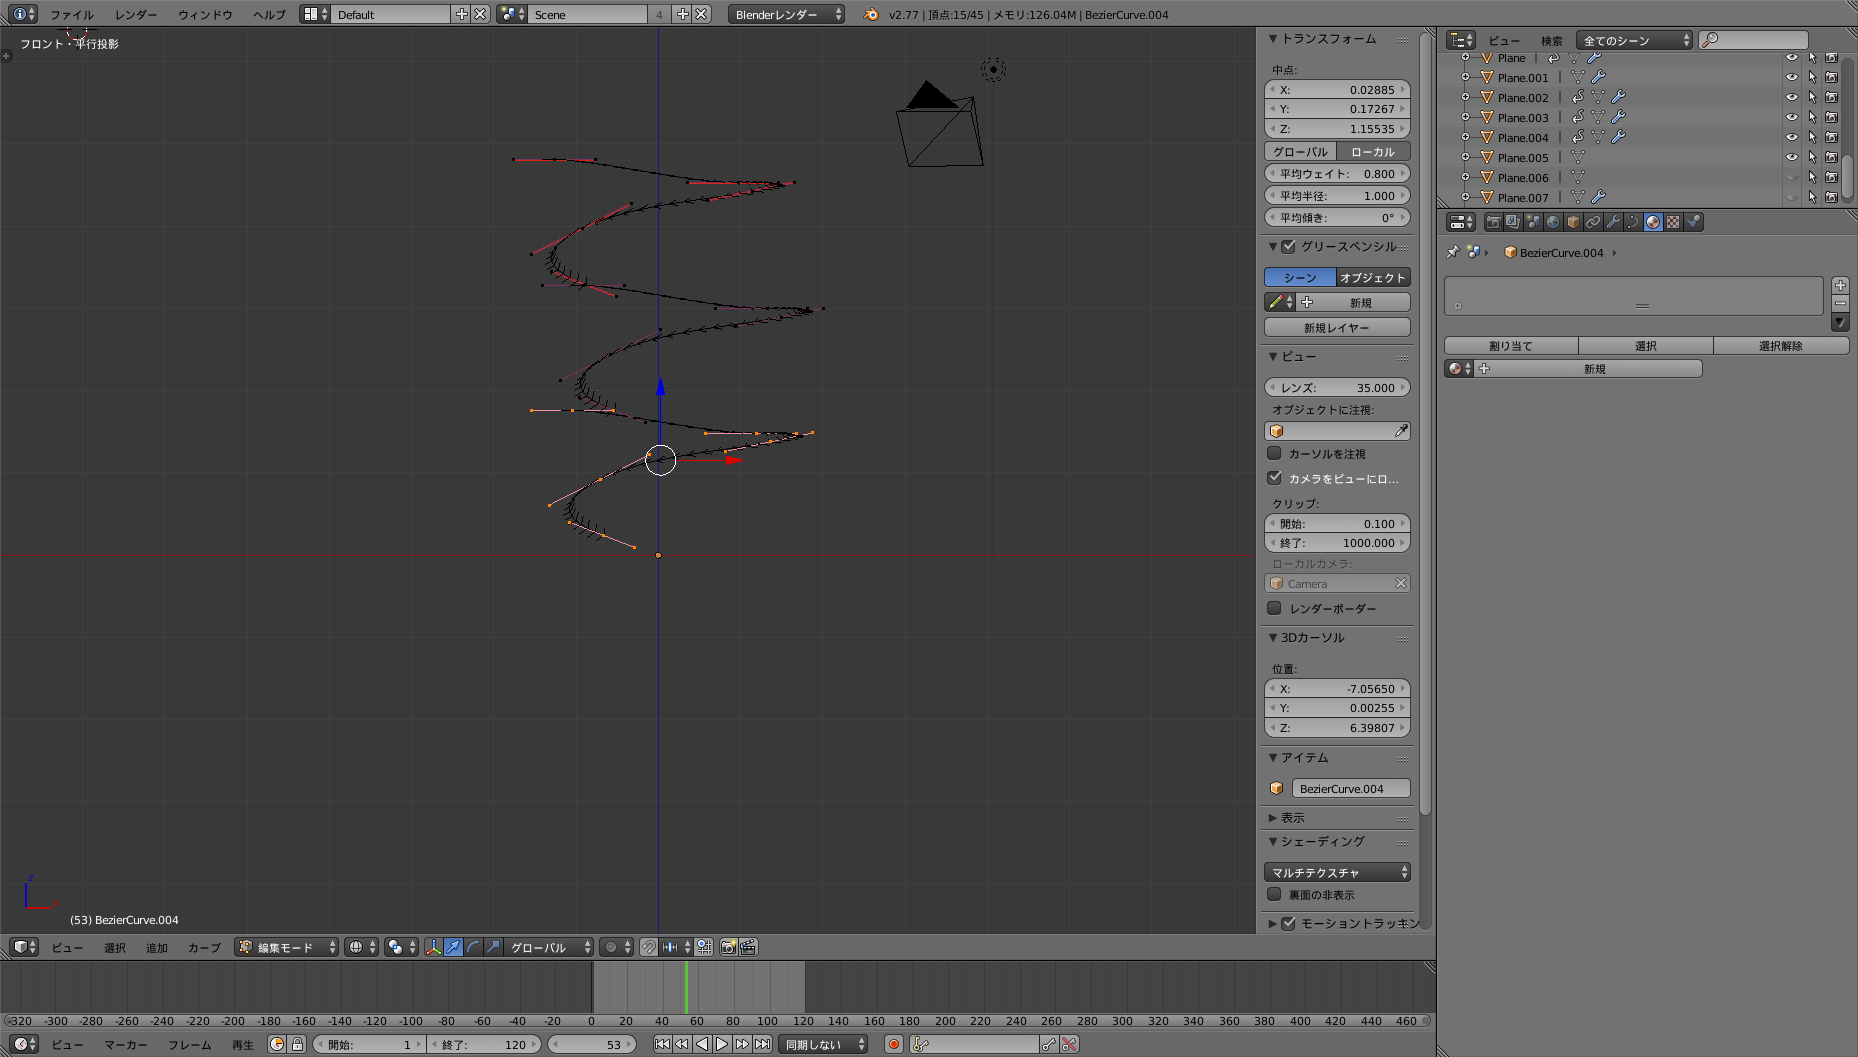Hide Plane.001 with its eye icon
The height and width of the screenshot is (1057, 1858).
click(x=1791, y=77)
